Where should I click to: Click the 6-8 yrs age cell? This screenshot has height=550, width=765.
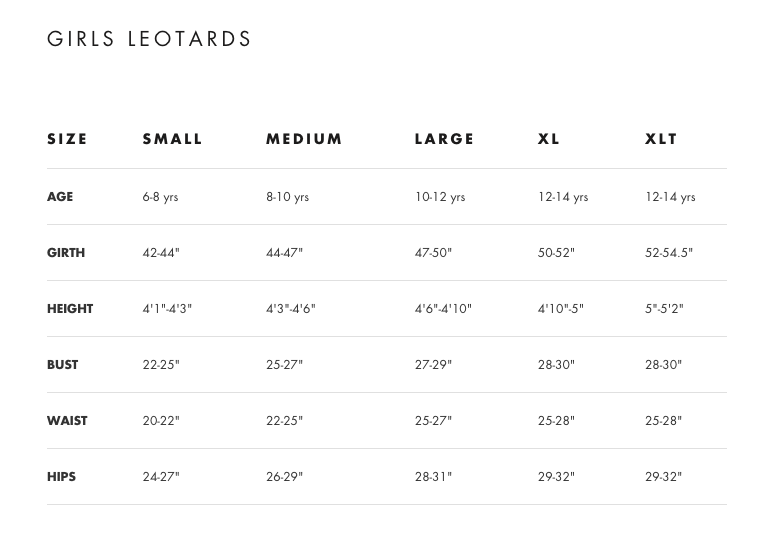pos(160,197)
